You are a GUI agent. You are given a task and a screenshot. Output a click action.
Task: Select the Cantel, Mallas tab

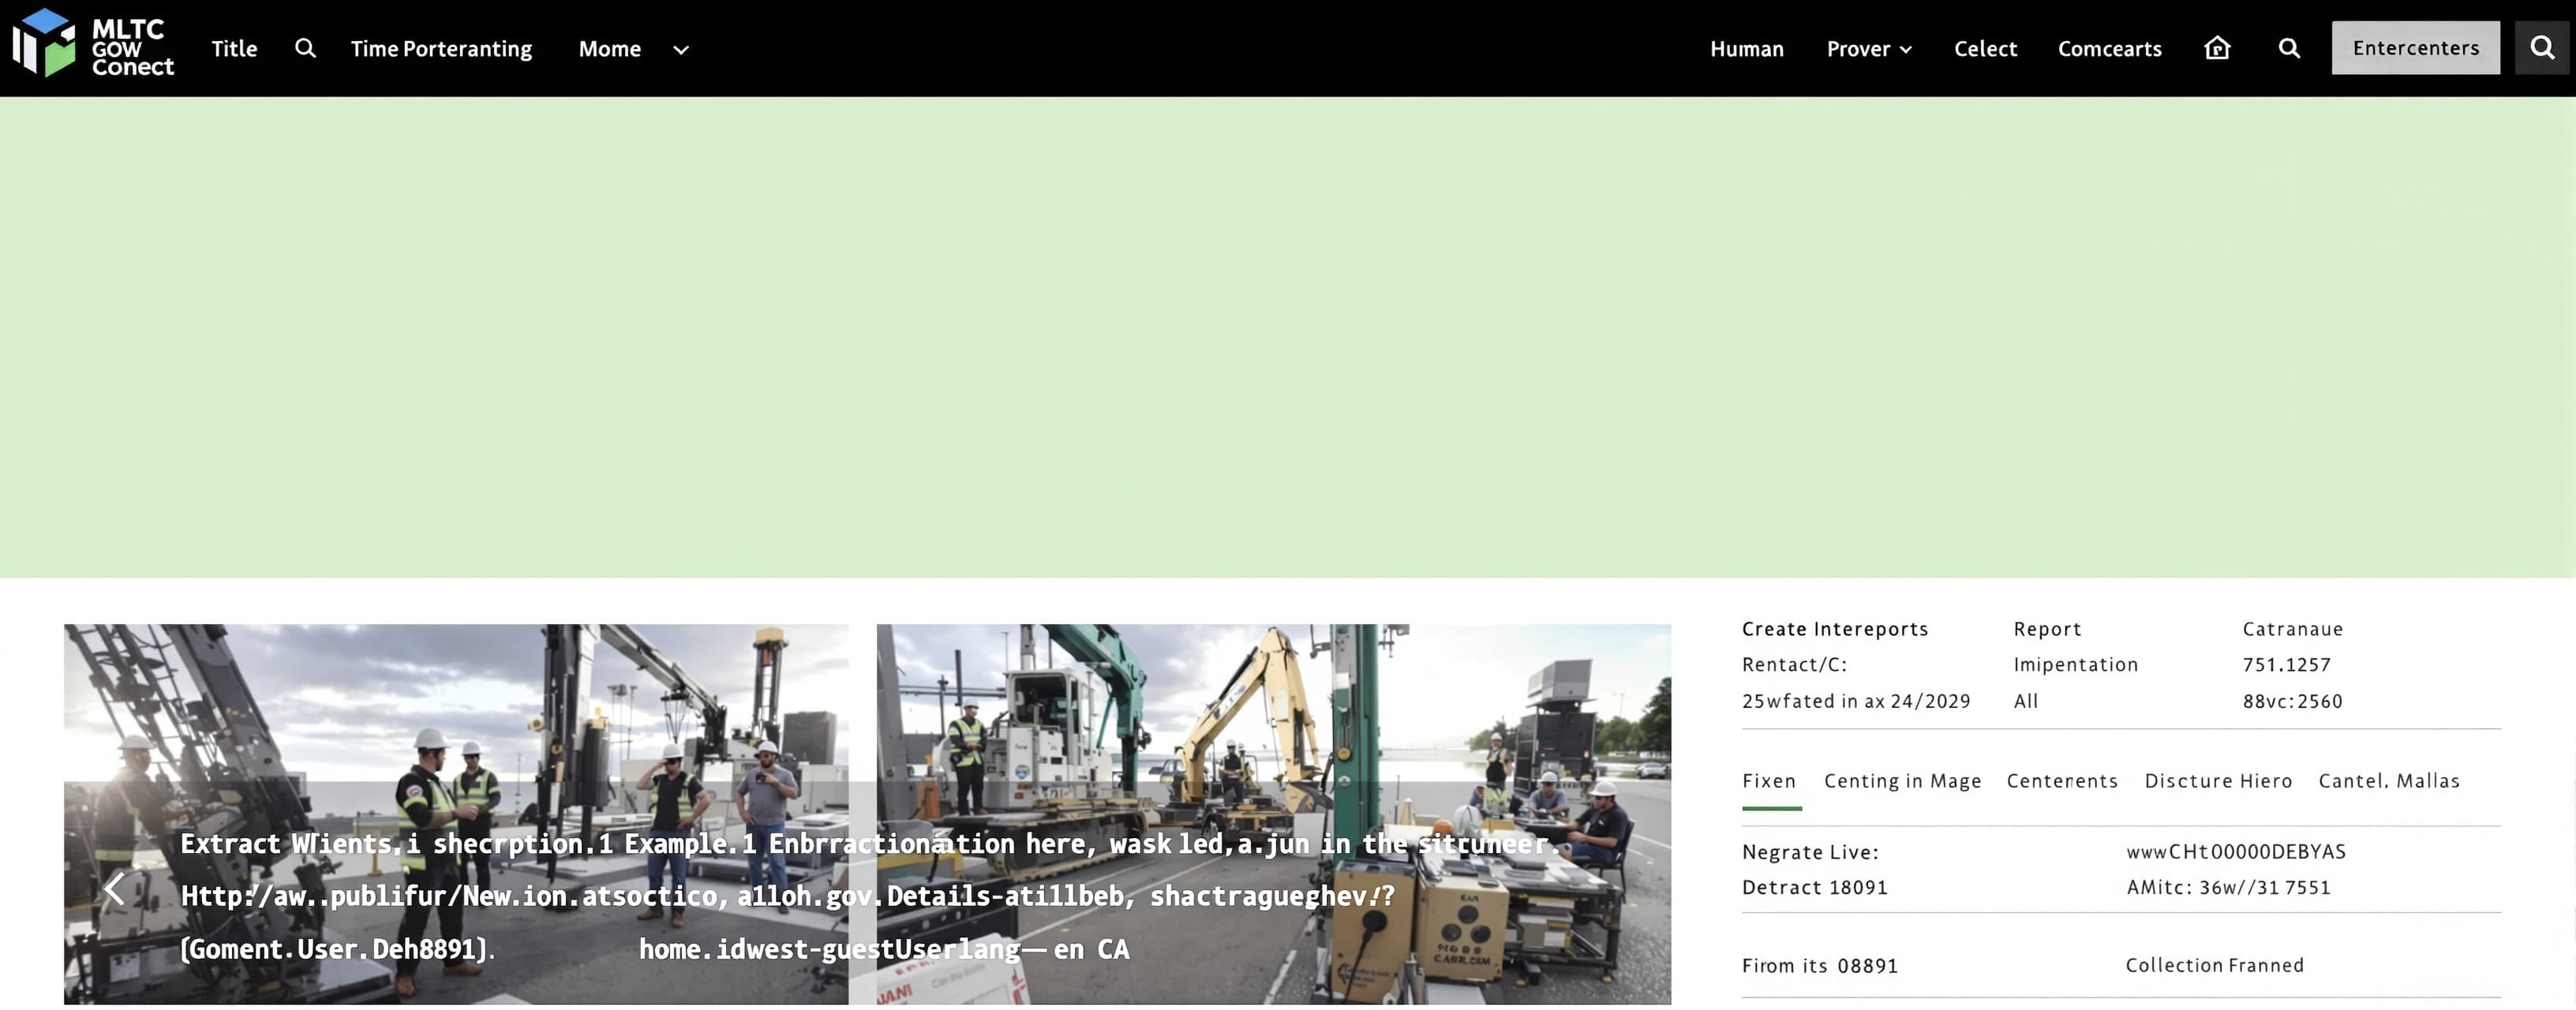coord(2389,781)
